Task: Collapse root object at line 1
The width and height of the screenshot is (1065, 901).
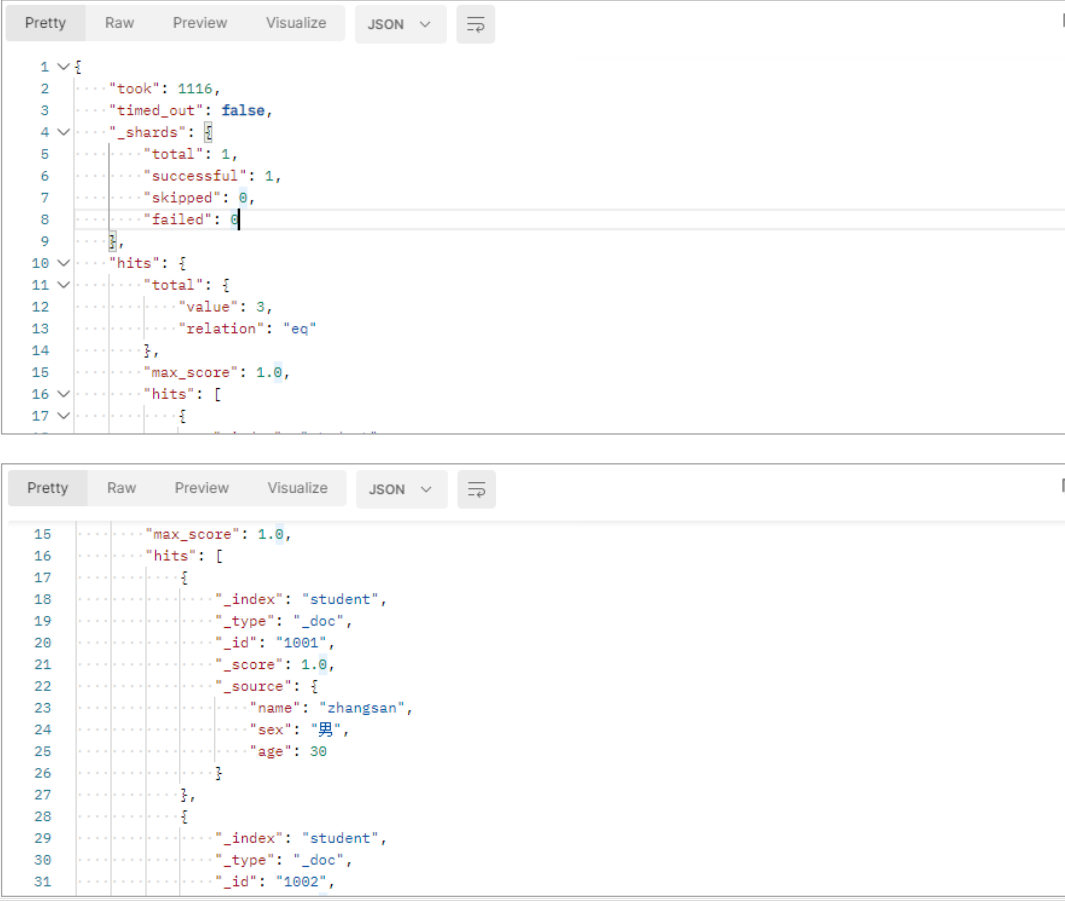Action: [63, 67]
